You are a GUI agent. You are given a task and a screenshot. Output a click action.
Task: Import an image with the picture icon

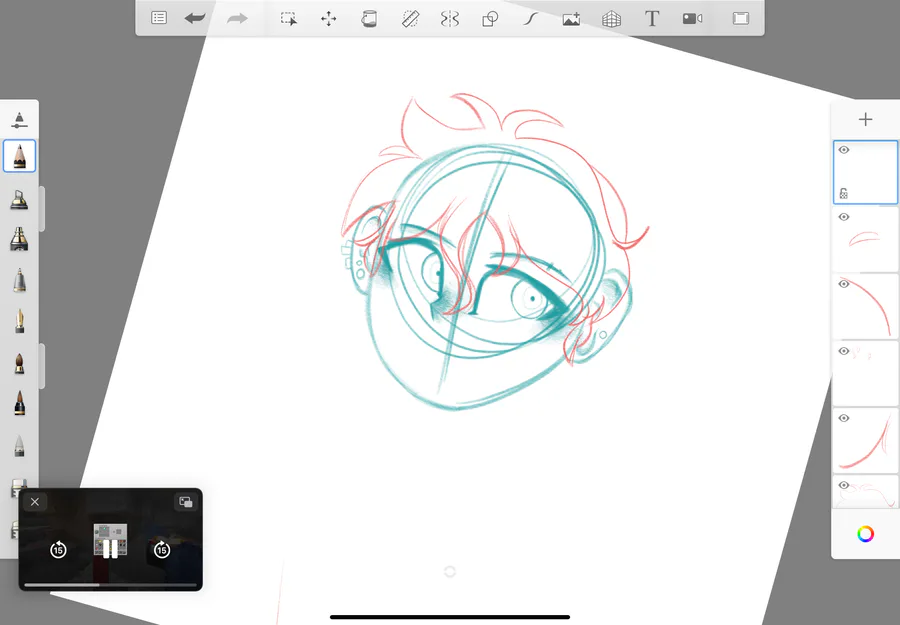571,19
